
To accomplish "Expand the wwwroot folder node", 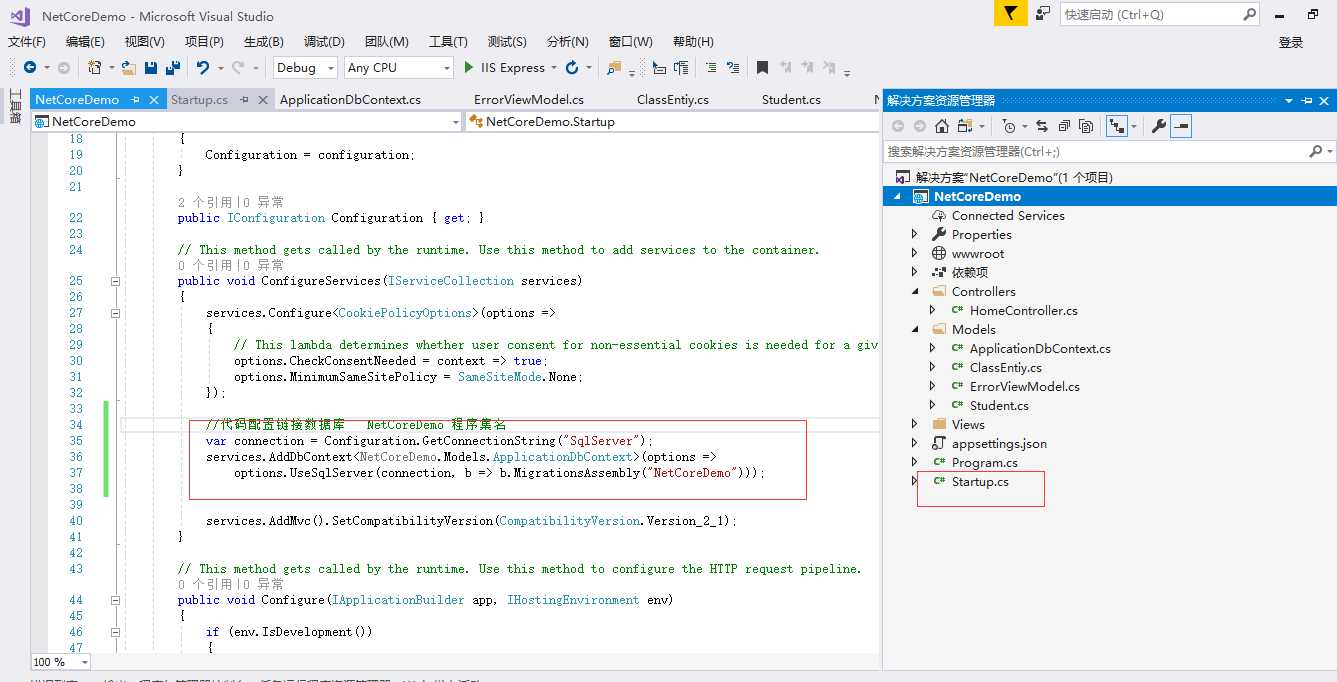I will click(x=915, y=253).
